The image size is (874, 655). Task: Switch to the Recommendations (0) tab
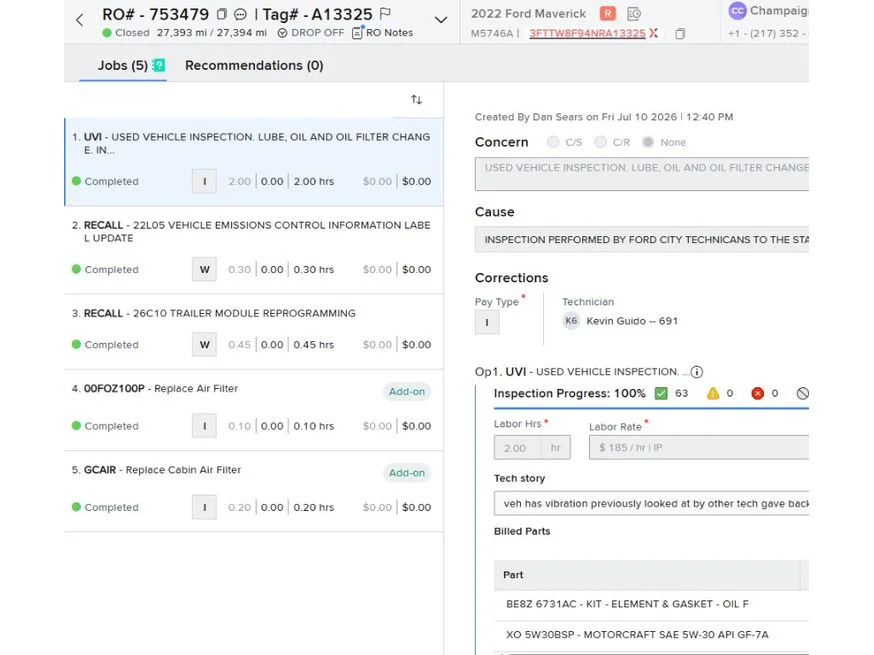(x=254, y=65)
